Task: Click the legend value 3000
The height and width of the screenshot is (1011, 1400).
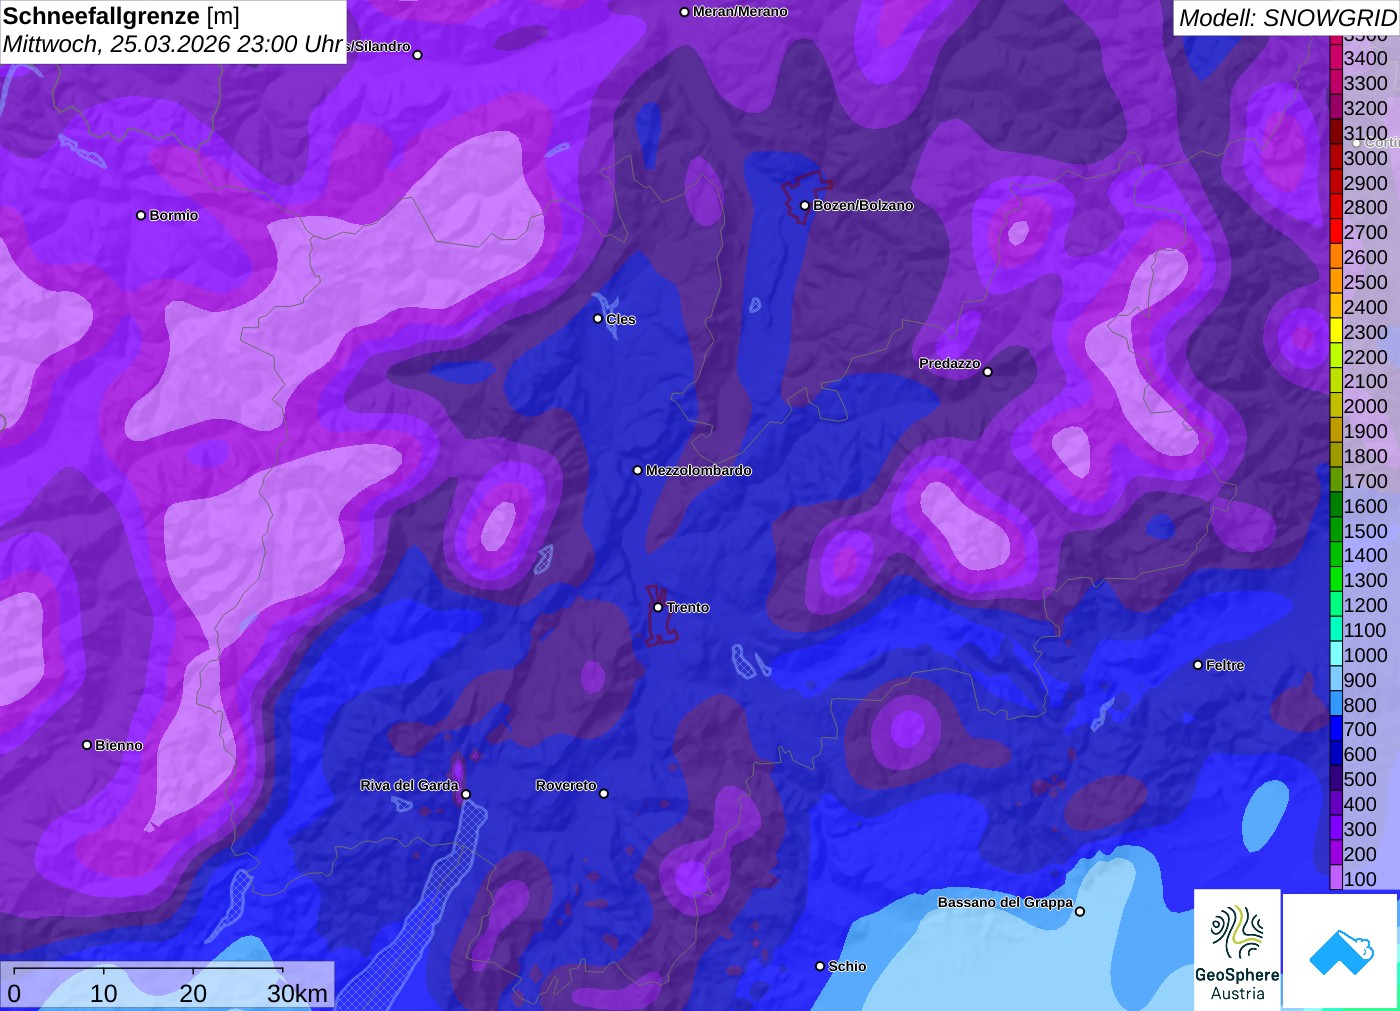Action: point(1365,158)
